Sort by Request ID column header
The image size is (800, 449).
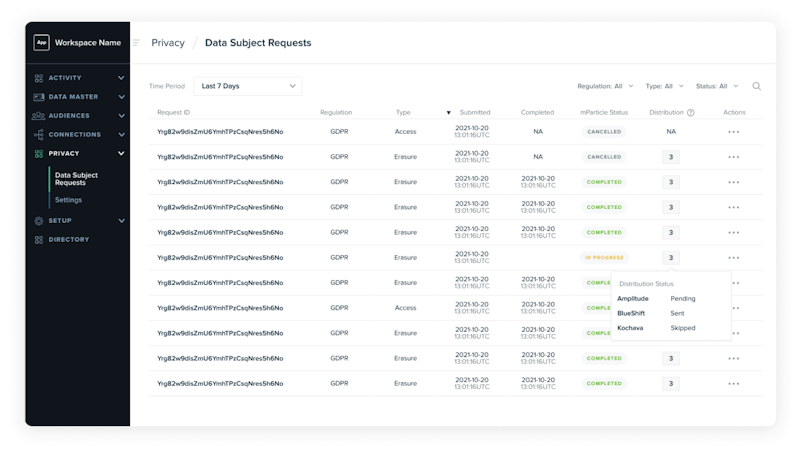[x=173, y=113]
